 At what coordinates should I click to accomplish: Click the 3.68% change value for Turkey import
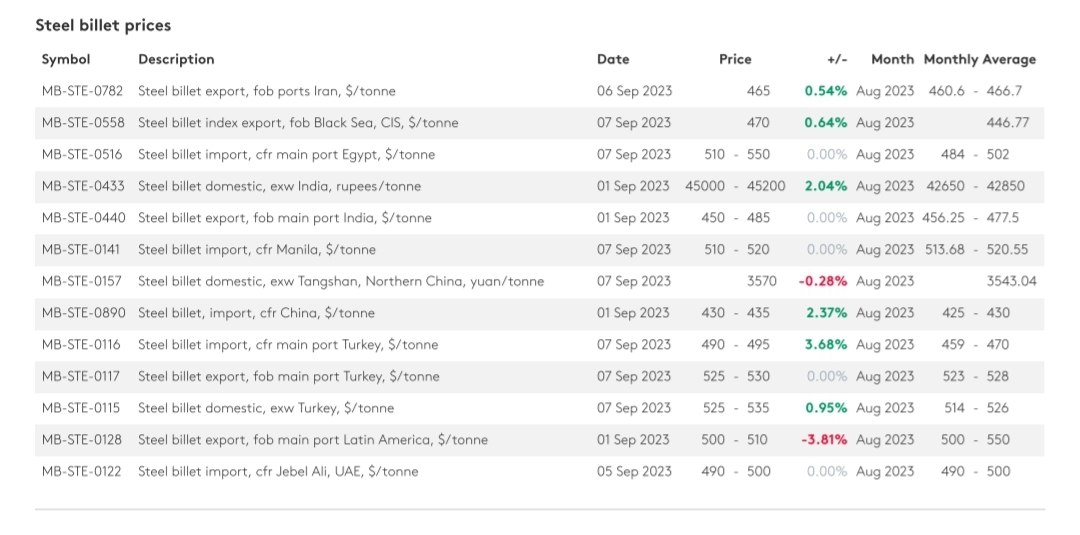[826, 344]
